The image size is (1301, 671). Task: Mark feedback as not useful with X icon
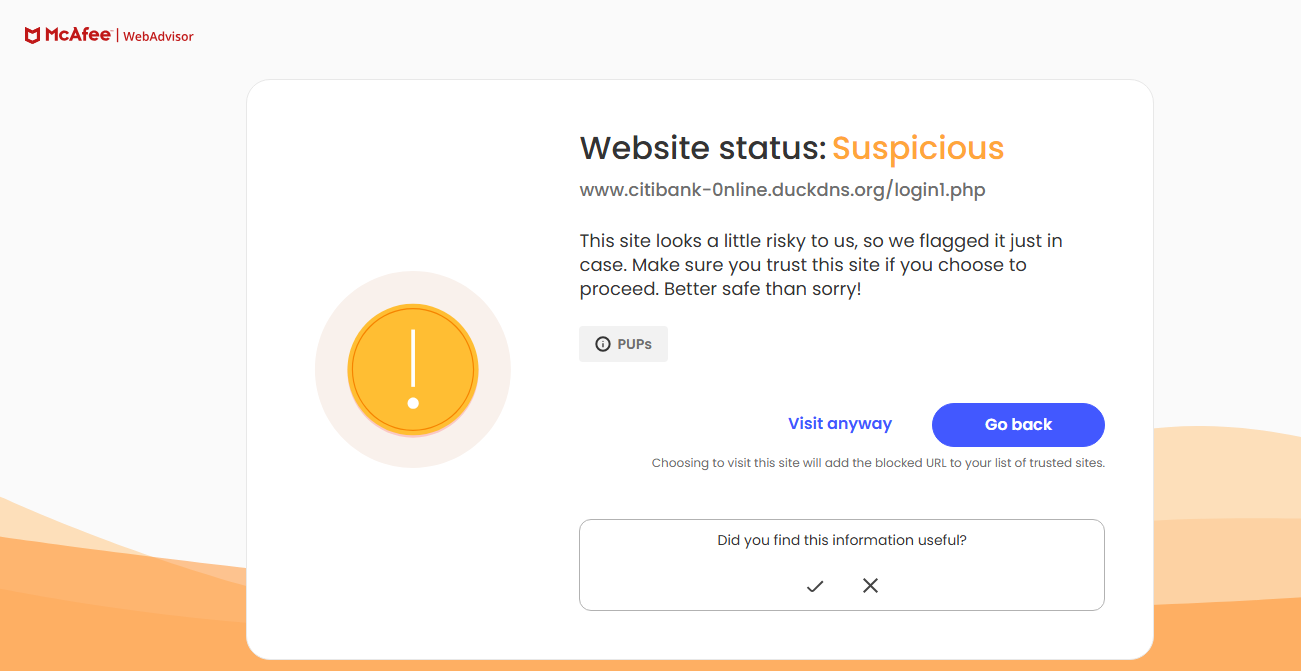(x=870, y=585)
